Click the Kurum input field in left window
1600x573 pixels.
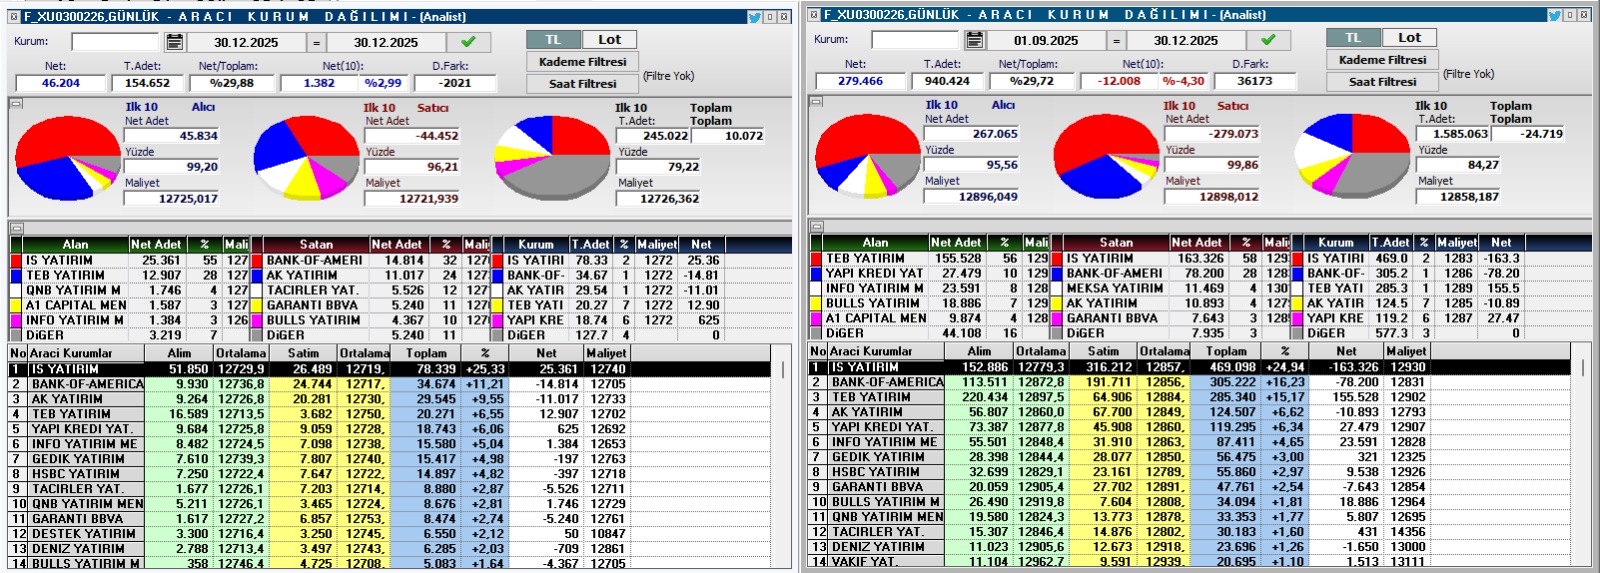pos(115,42)
